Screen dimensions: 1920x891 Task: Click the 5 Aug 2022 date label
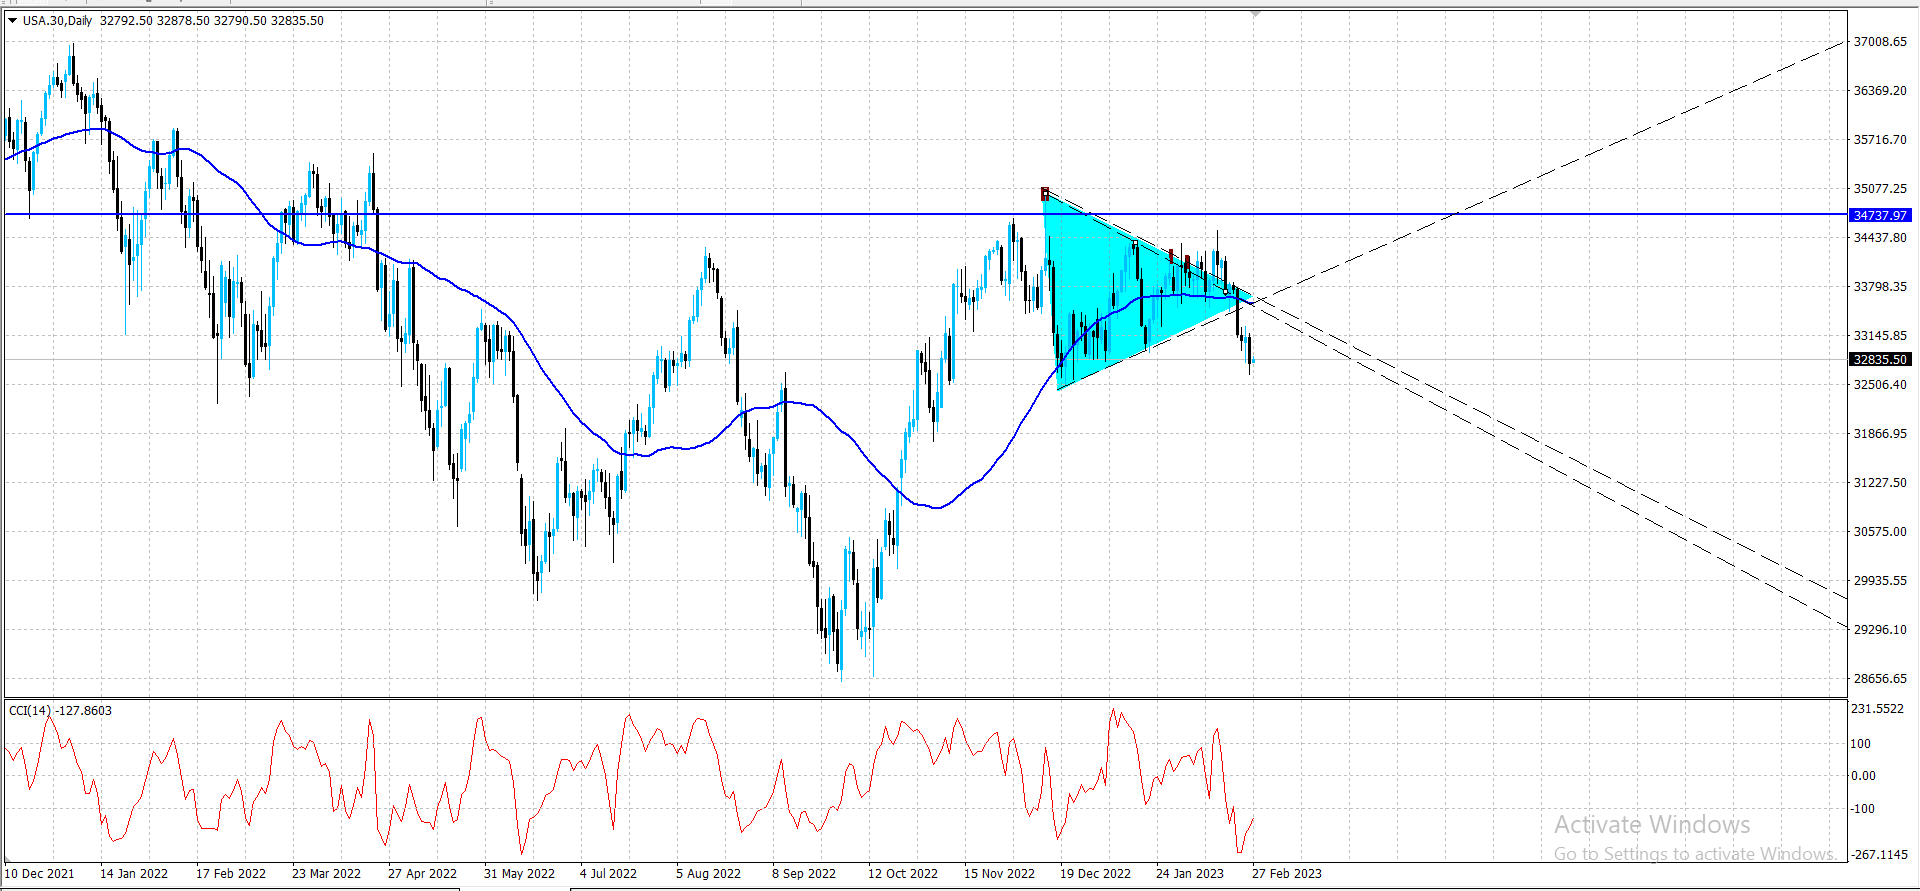(708, 874)
